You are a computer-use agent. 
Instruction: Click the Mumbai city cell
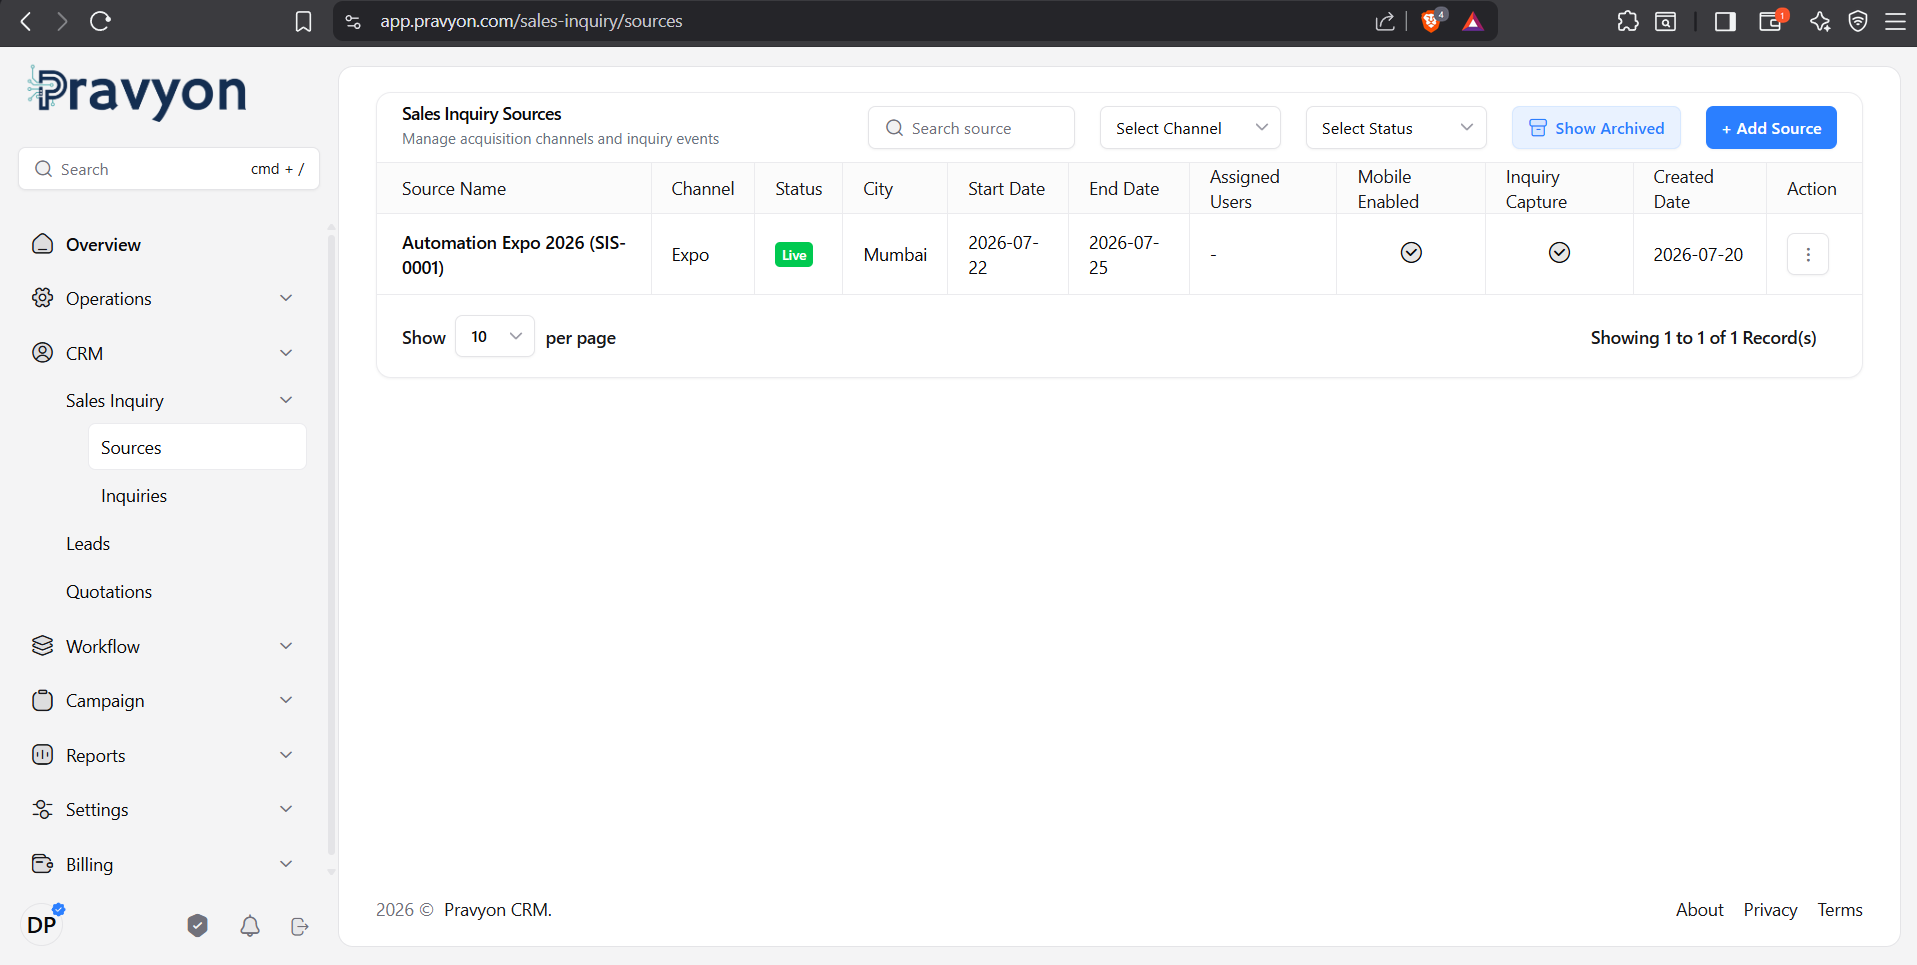coord(895,254)
